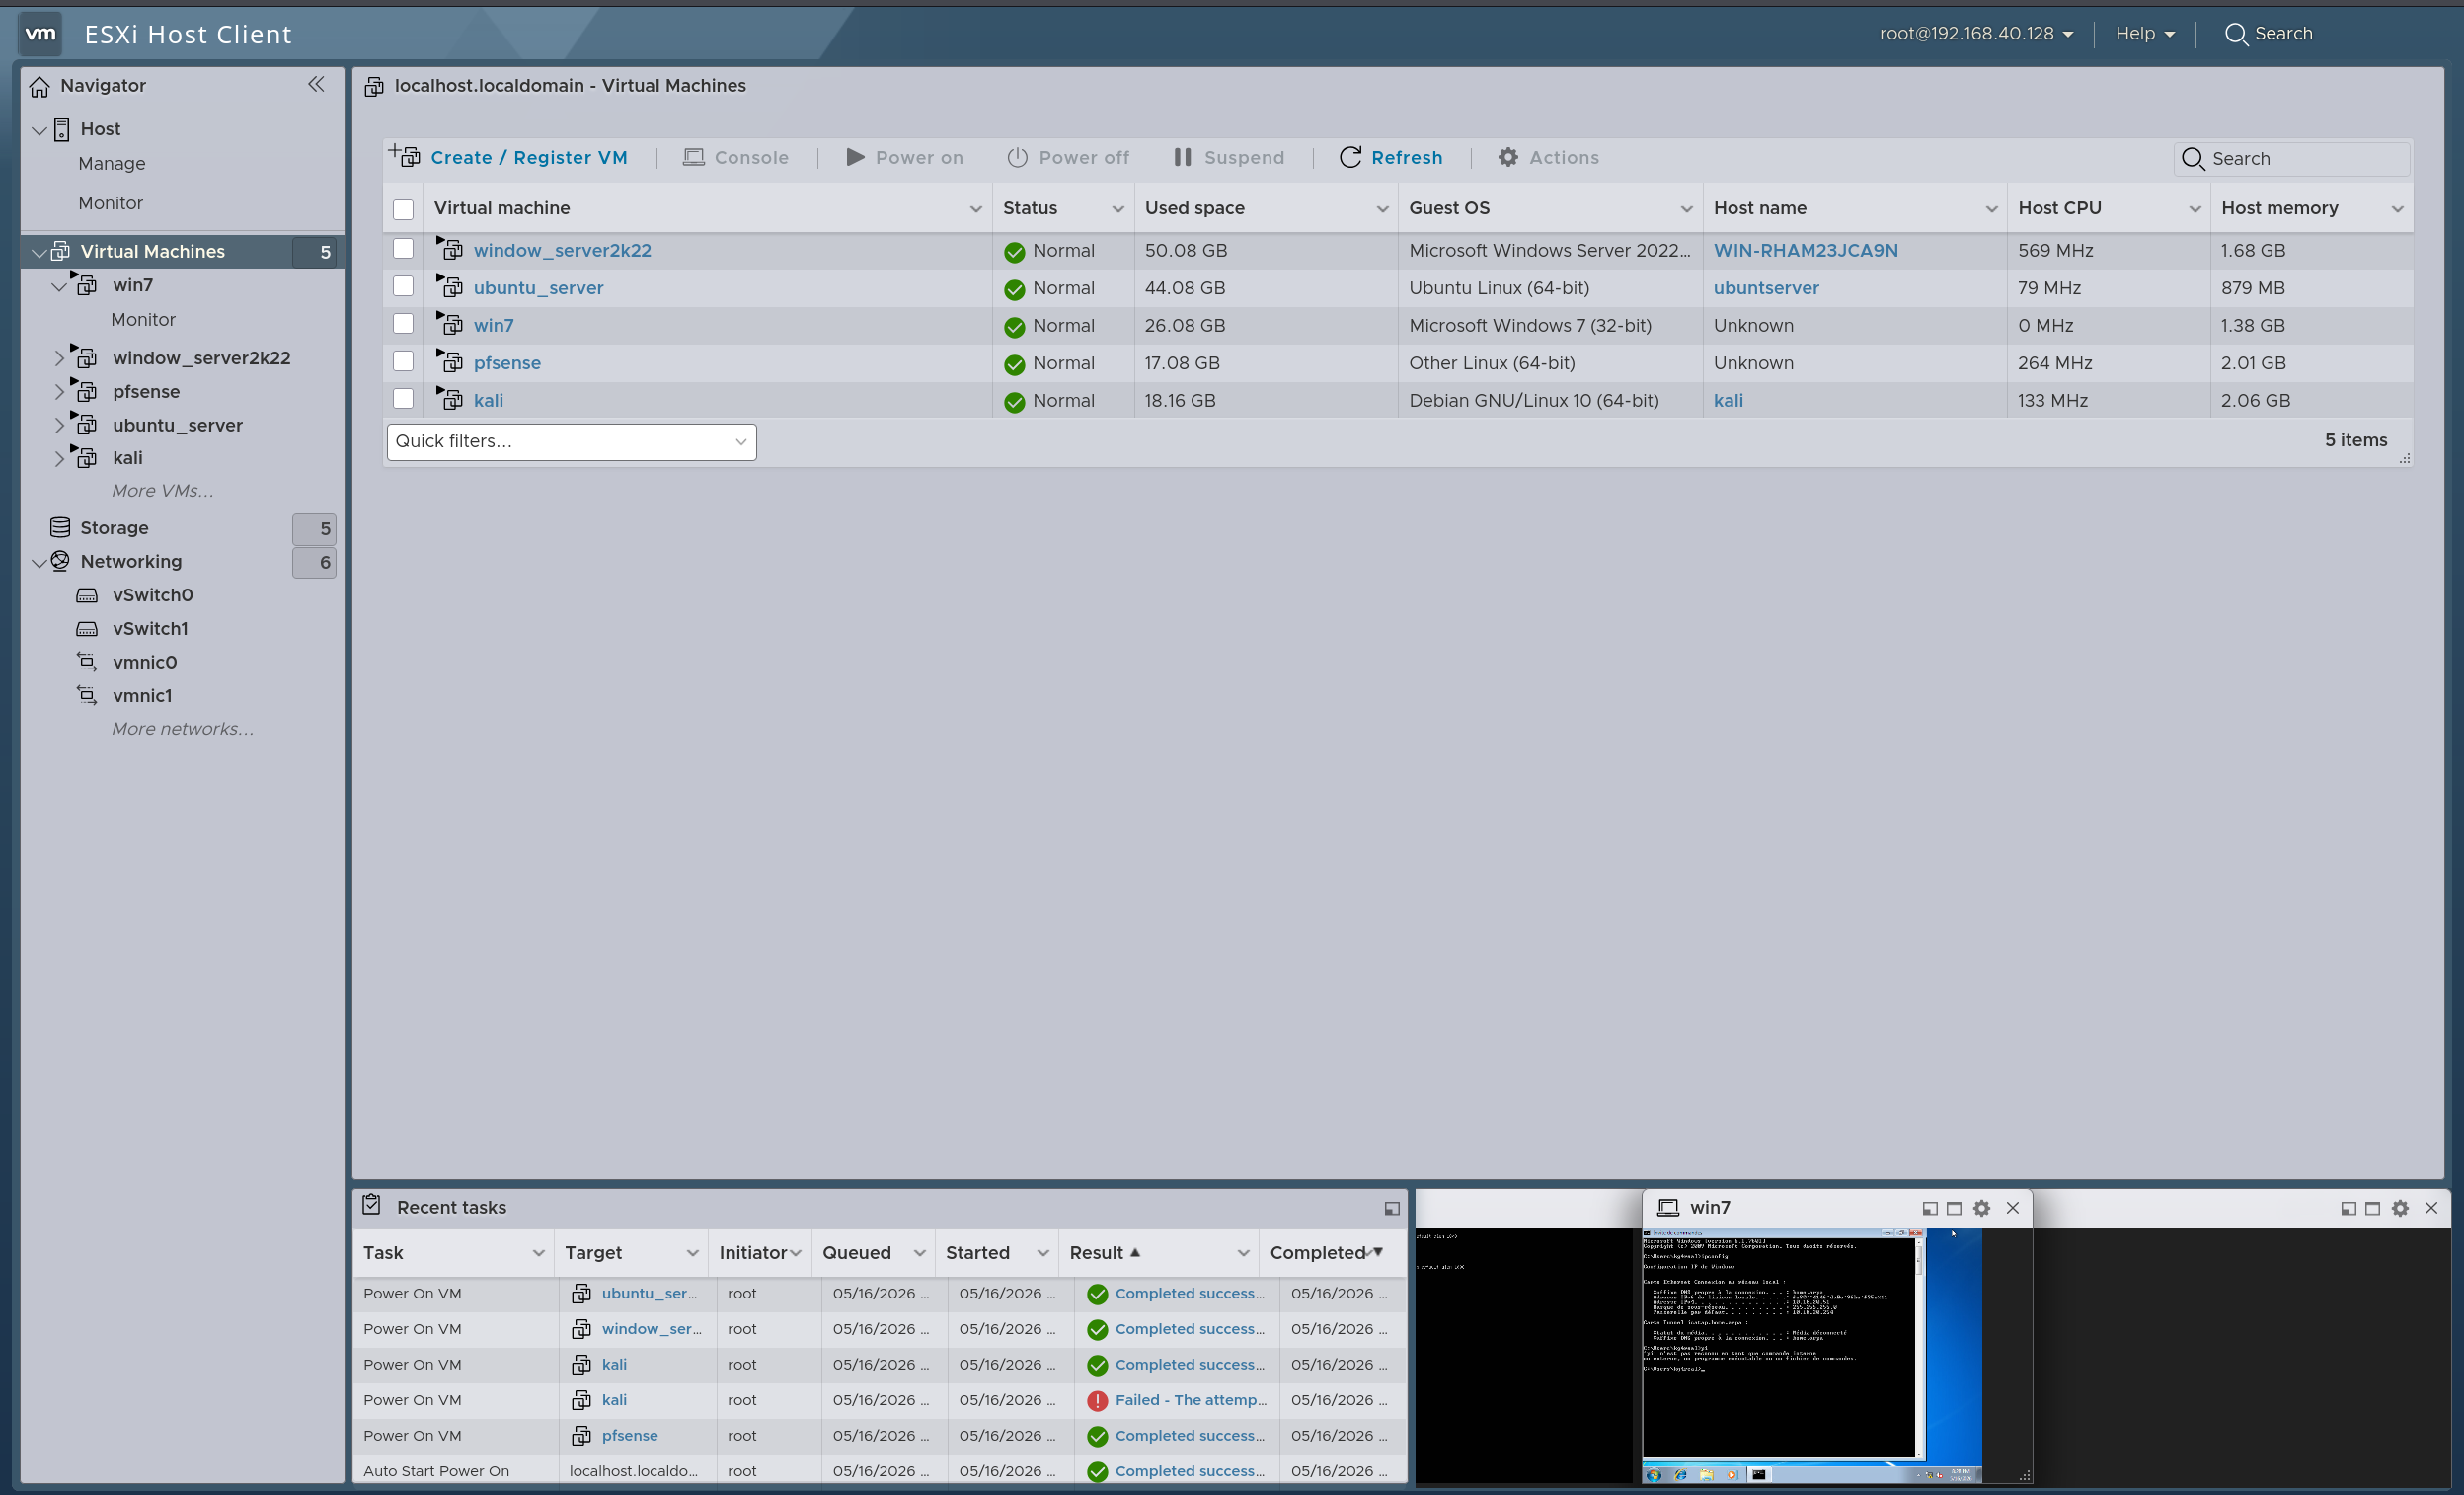Click More VMs... in Navigator
Viewport: 2464px width, 1495px height.
162,490
